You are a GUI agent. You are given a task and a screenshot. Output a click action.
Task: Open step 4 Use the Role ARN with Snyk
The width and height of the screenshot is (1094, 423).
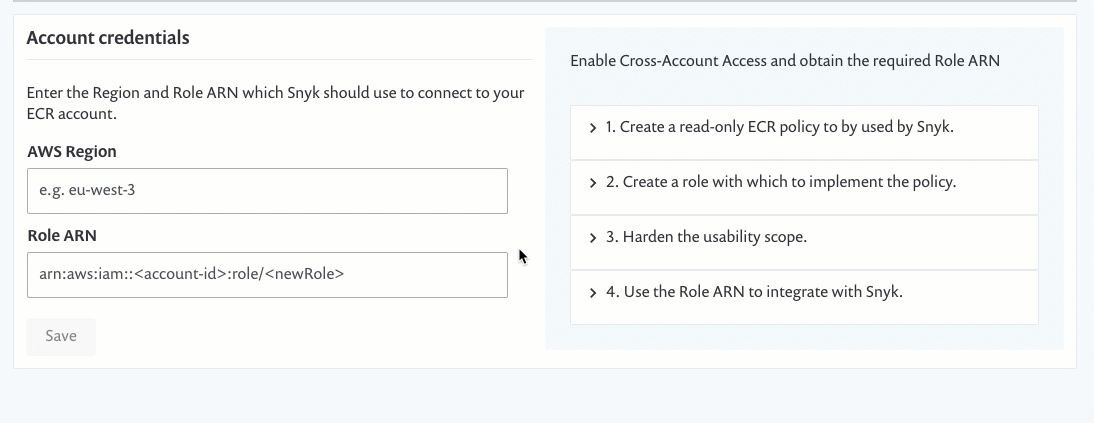click(x=804, y=297)
